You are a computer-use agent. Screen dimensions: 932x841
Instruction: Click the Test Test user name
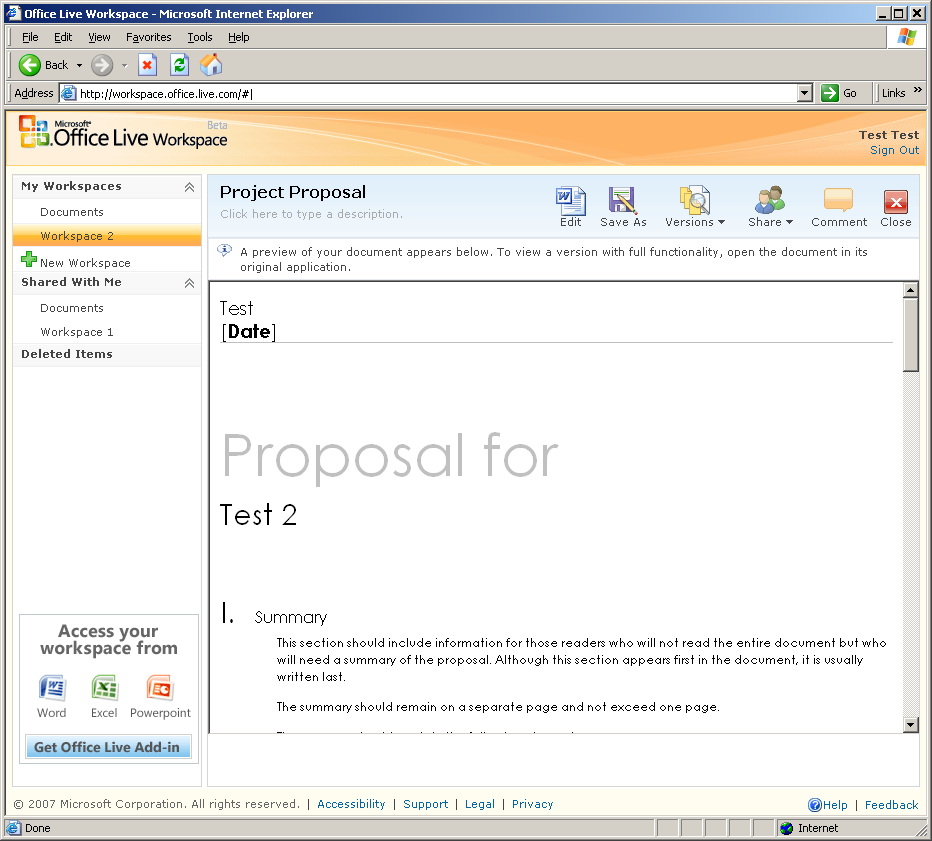coord(889,135)
